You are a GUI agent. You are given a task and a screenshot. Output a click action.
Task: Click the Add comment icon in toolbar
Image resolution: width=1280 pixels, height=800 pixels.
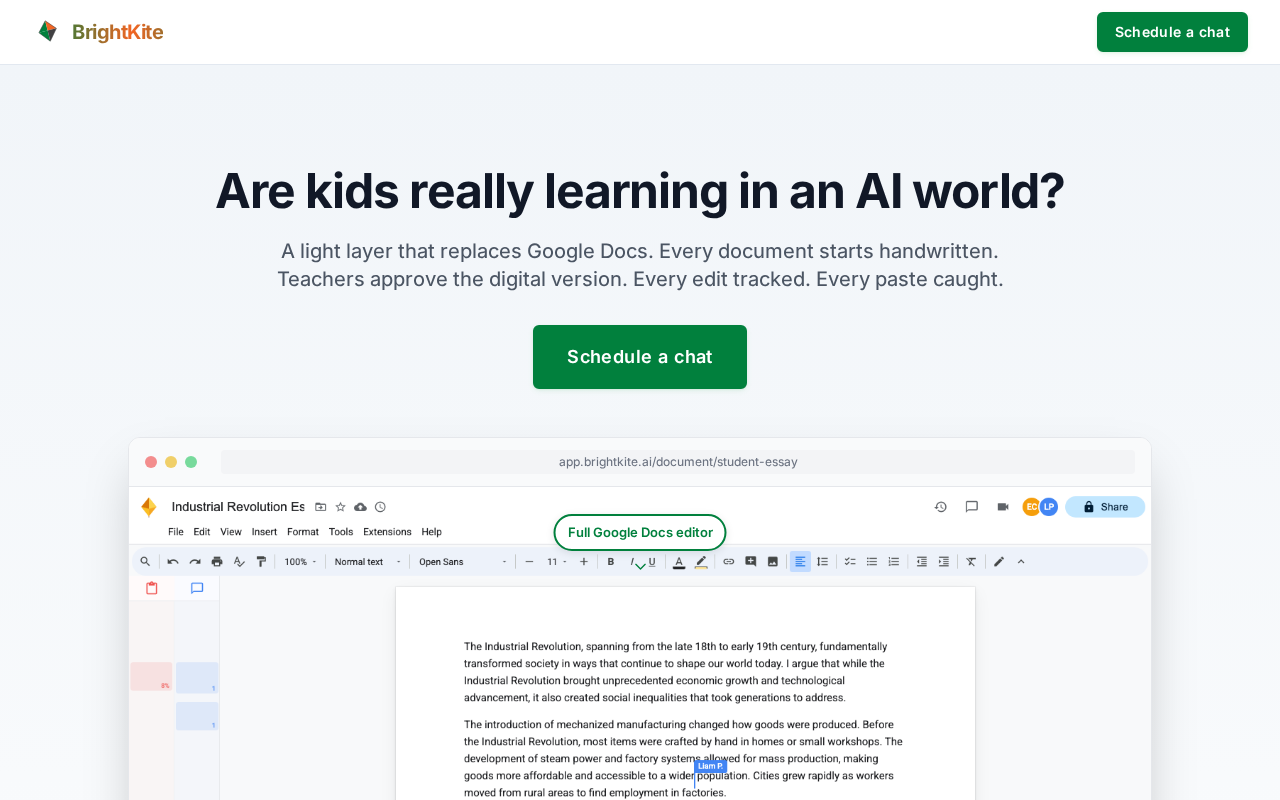point(751,562)
